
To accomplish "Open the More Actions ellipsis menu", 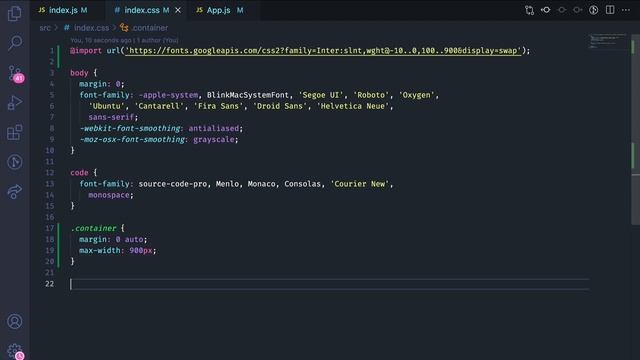I will (626, 10).
